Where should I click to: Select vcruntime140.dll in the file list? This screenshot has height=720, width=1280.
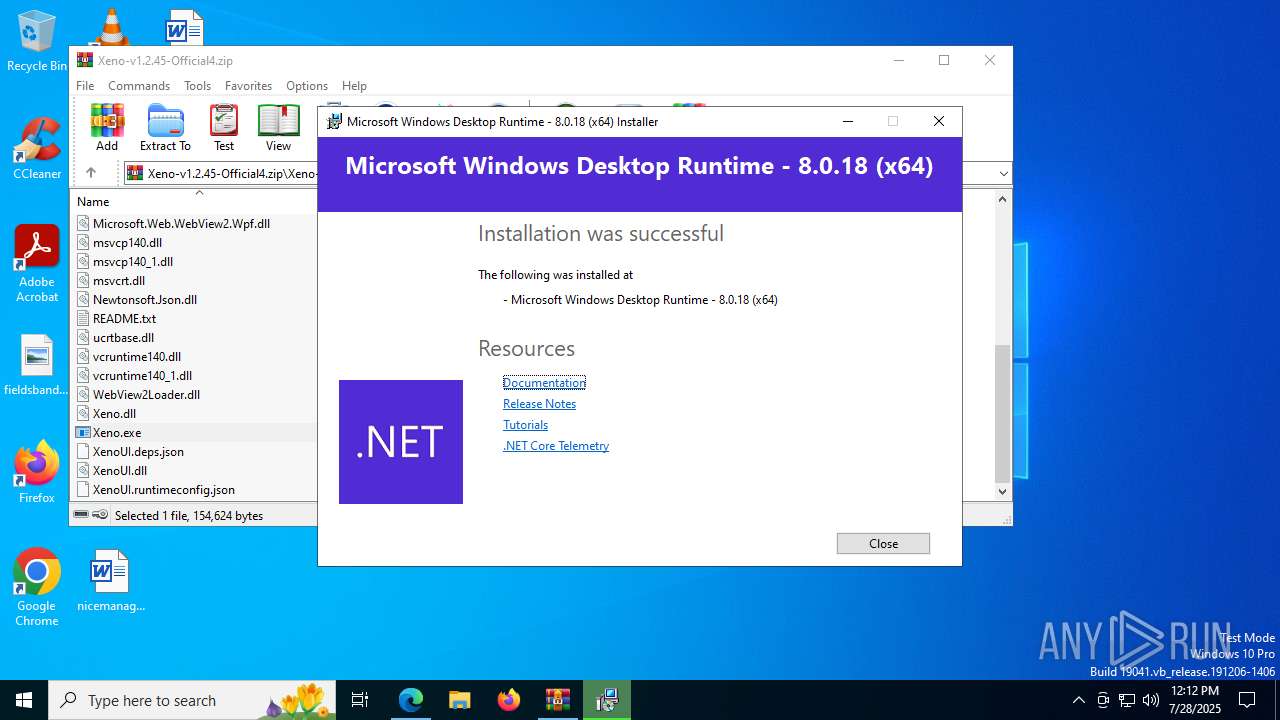[137, 357]
